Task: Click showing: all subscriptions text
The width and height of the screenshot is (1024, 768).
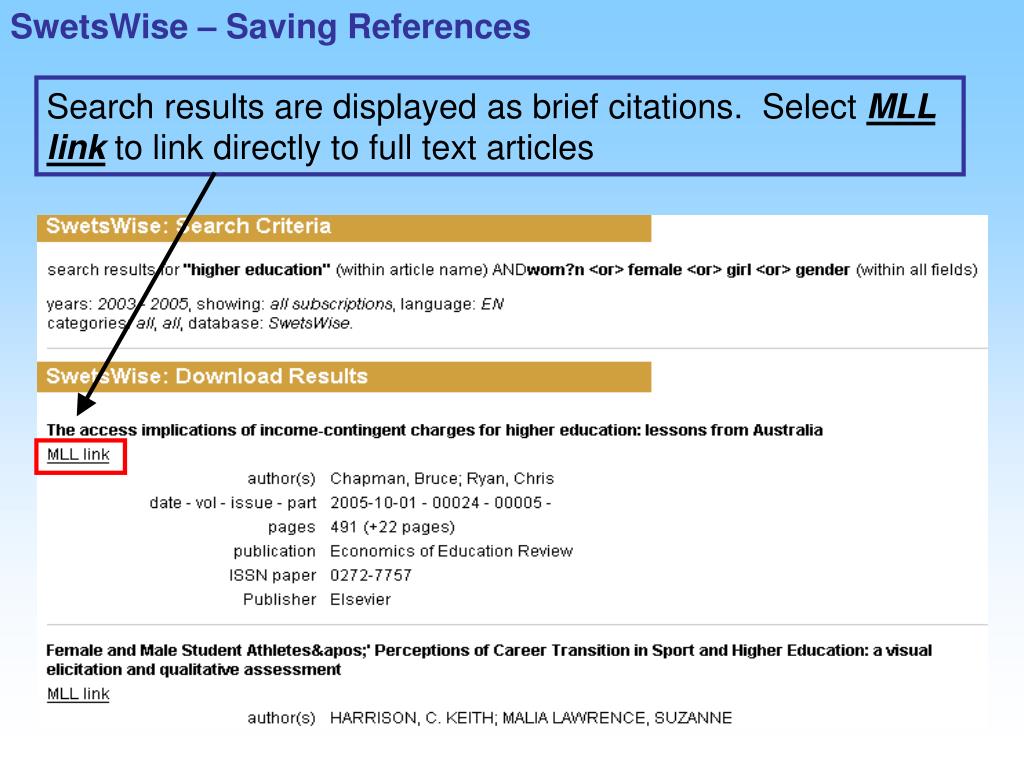Action: click(x=295, y=304)
